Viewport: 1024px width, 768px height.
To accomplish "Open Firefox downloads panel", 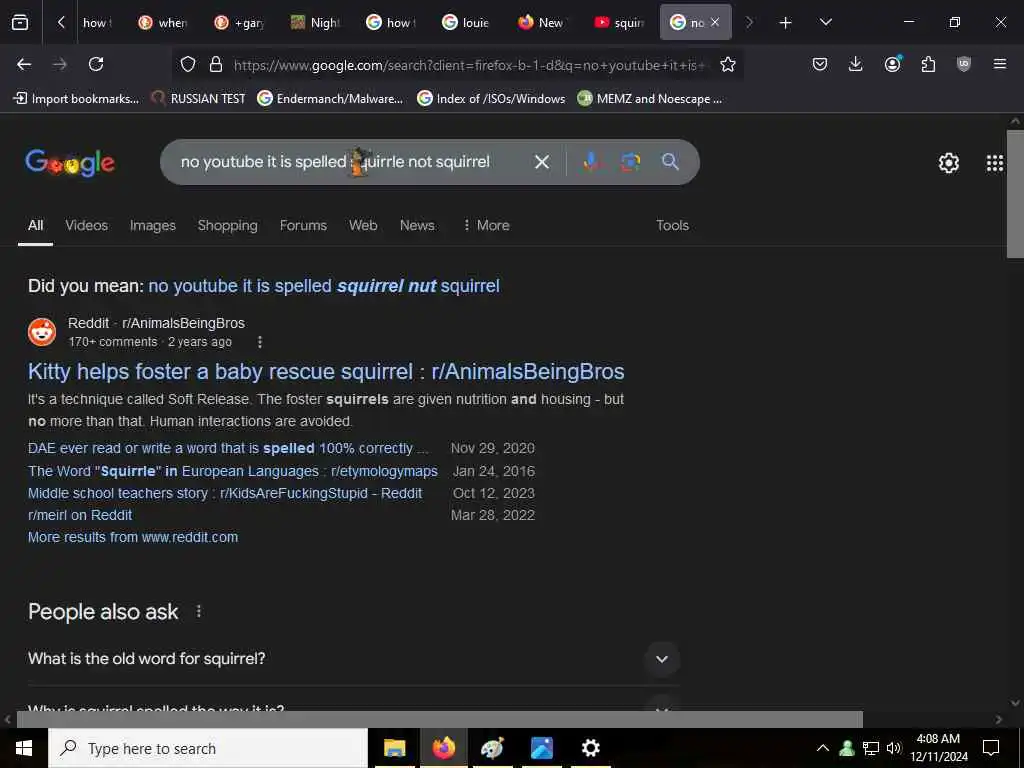I will (x=856, y=64).
